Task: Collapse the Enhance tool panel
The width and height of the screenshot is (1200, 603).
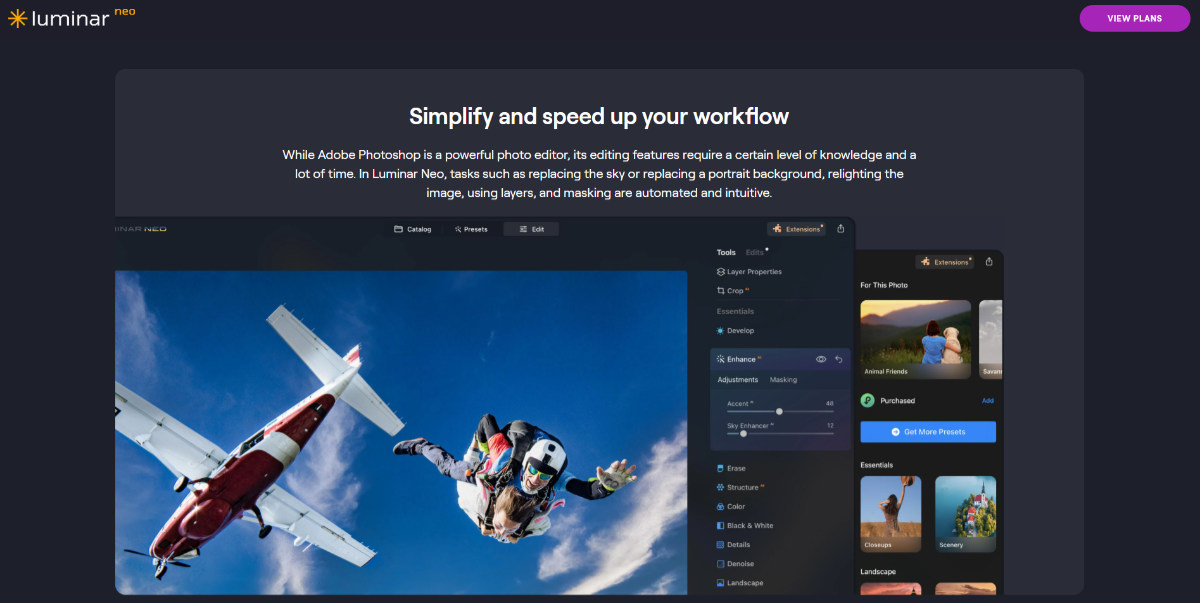Action: [739, 359]
